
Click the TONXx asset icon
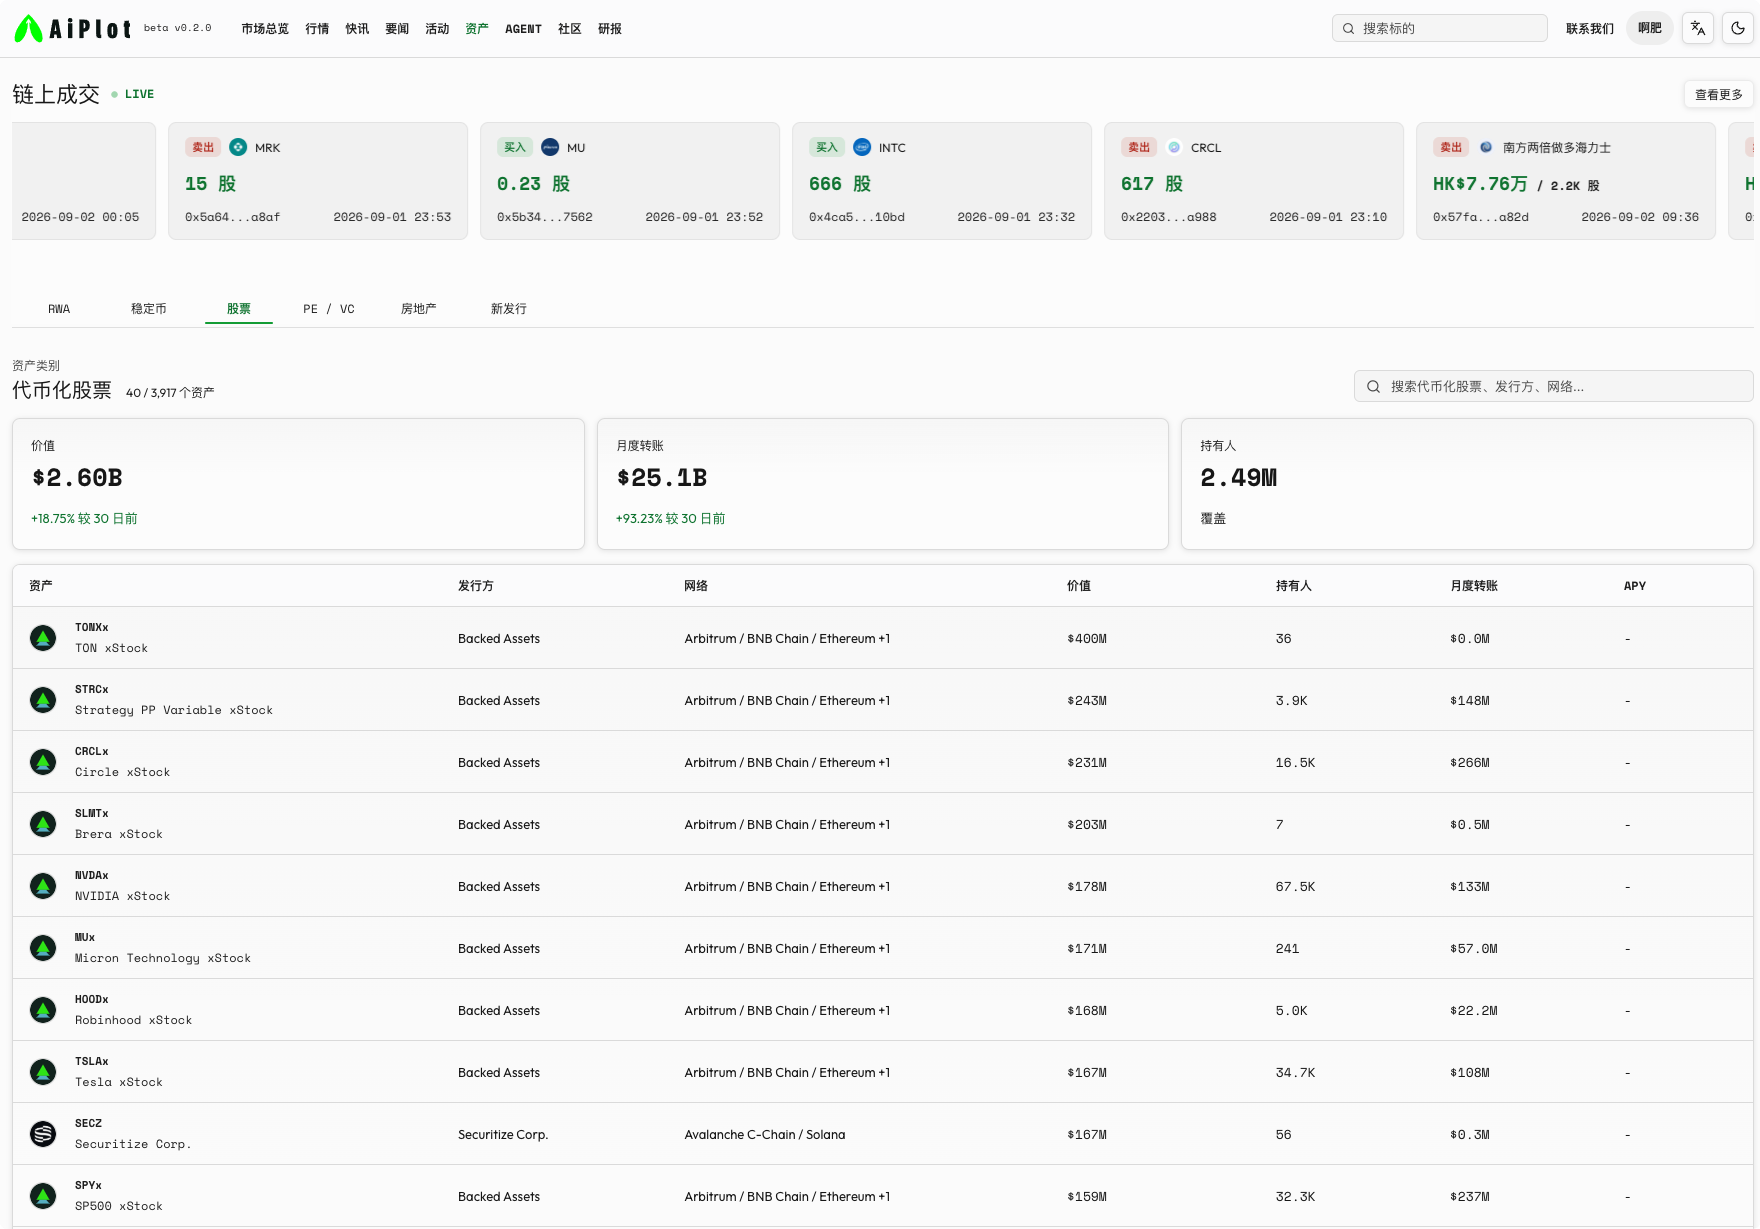(43, 638)
